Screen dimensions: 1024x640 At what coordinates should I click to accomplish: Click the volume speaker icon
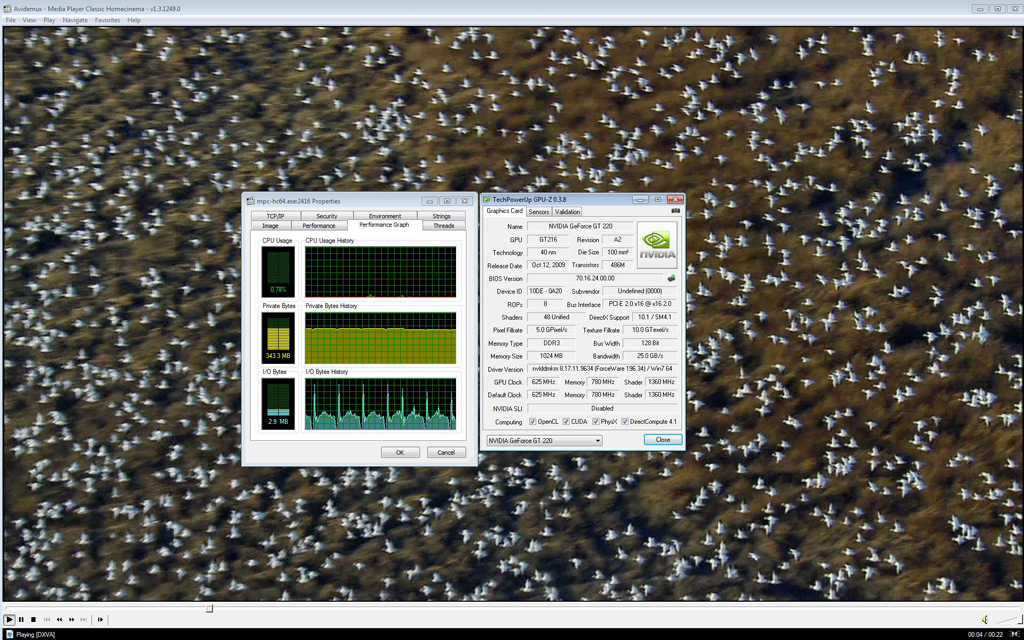(985, 620)
